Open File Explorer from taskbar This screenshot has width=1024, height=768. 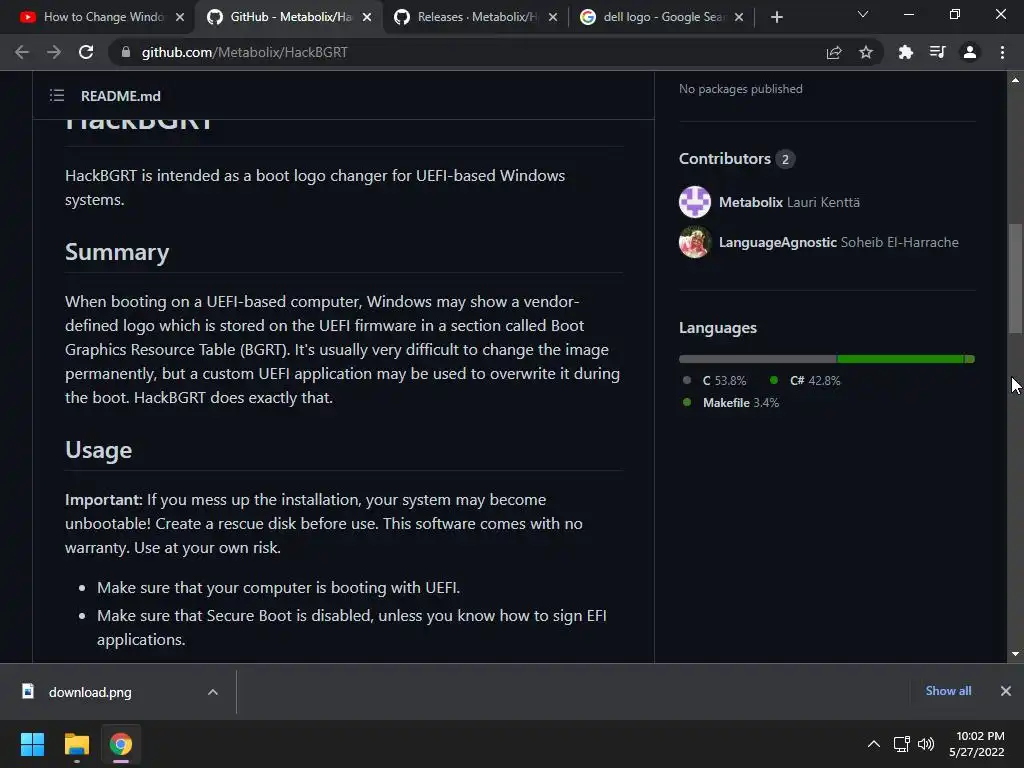pyautogui.click(x=76, y=744)
